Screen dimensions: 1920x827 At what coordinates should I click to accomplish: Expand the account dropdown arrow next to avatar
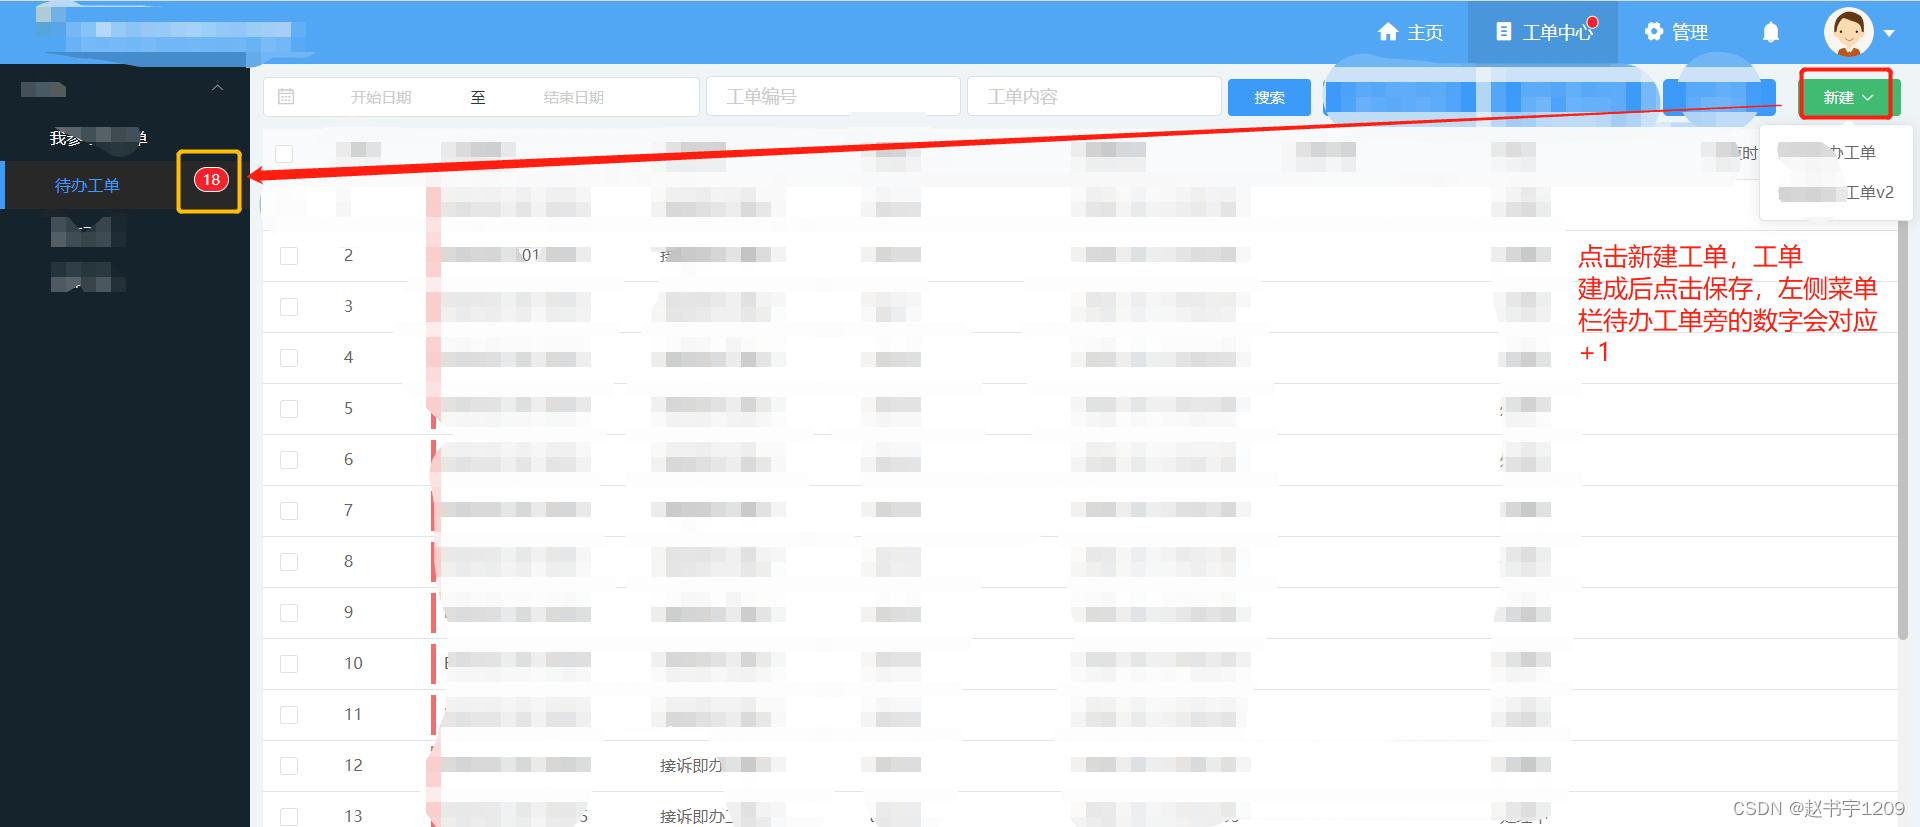(1889, 33)
